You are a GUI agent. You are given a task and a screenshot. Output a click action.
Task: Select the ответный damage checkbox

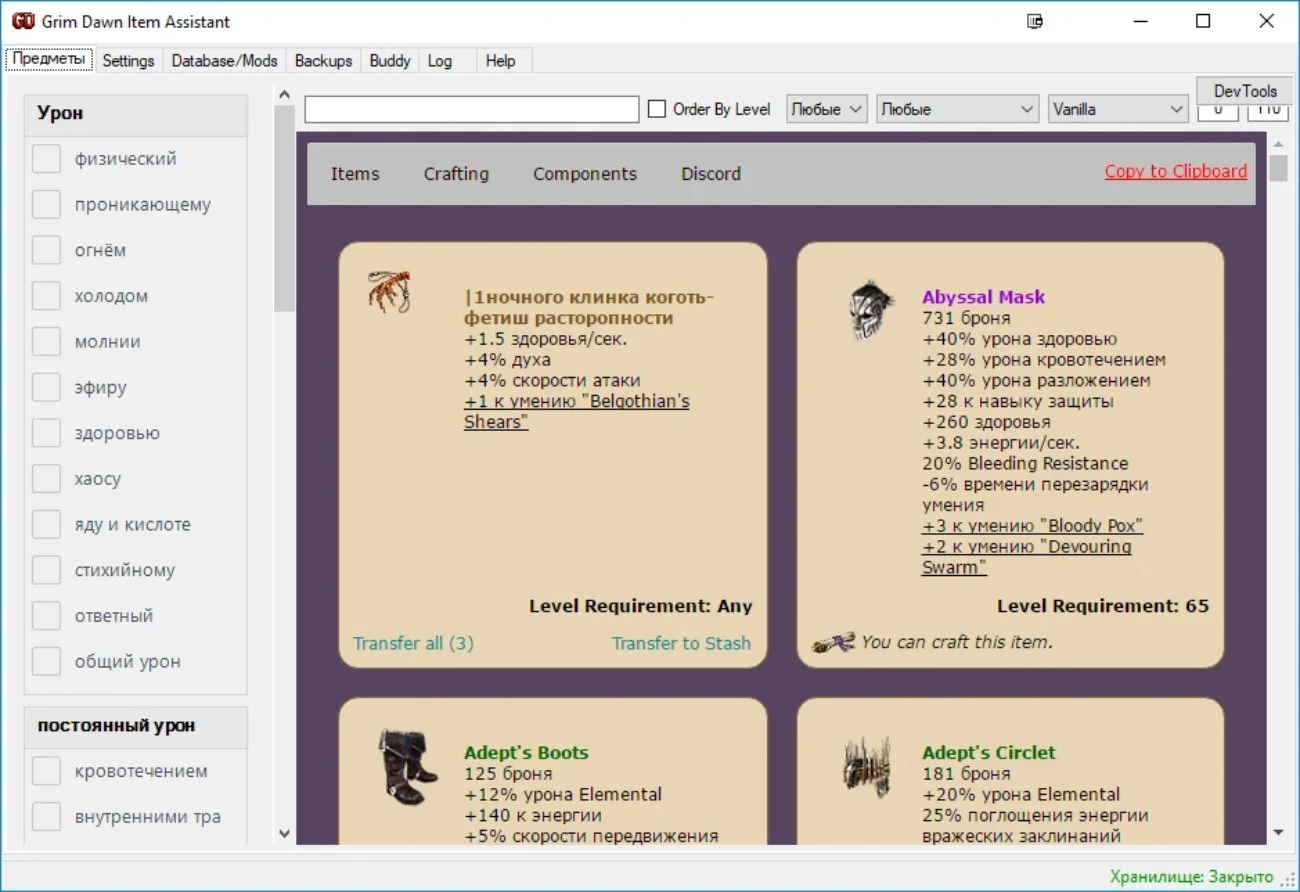[x=47, y=616]
